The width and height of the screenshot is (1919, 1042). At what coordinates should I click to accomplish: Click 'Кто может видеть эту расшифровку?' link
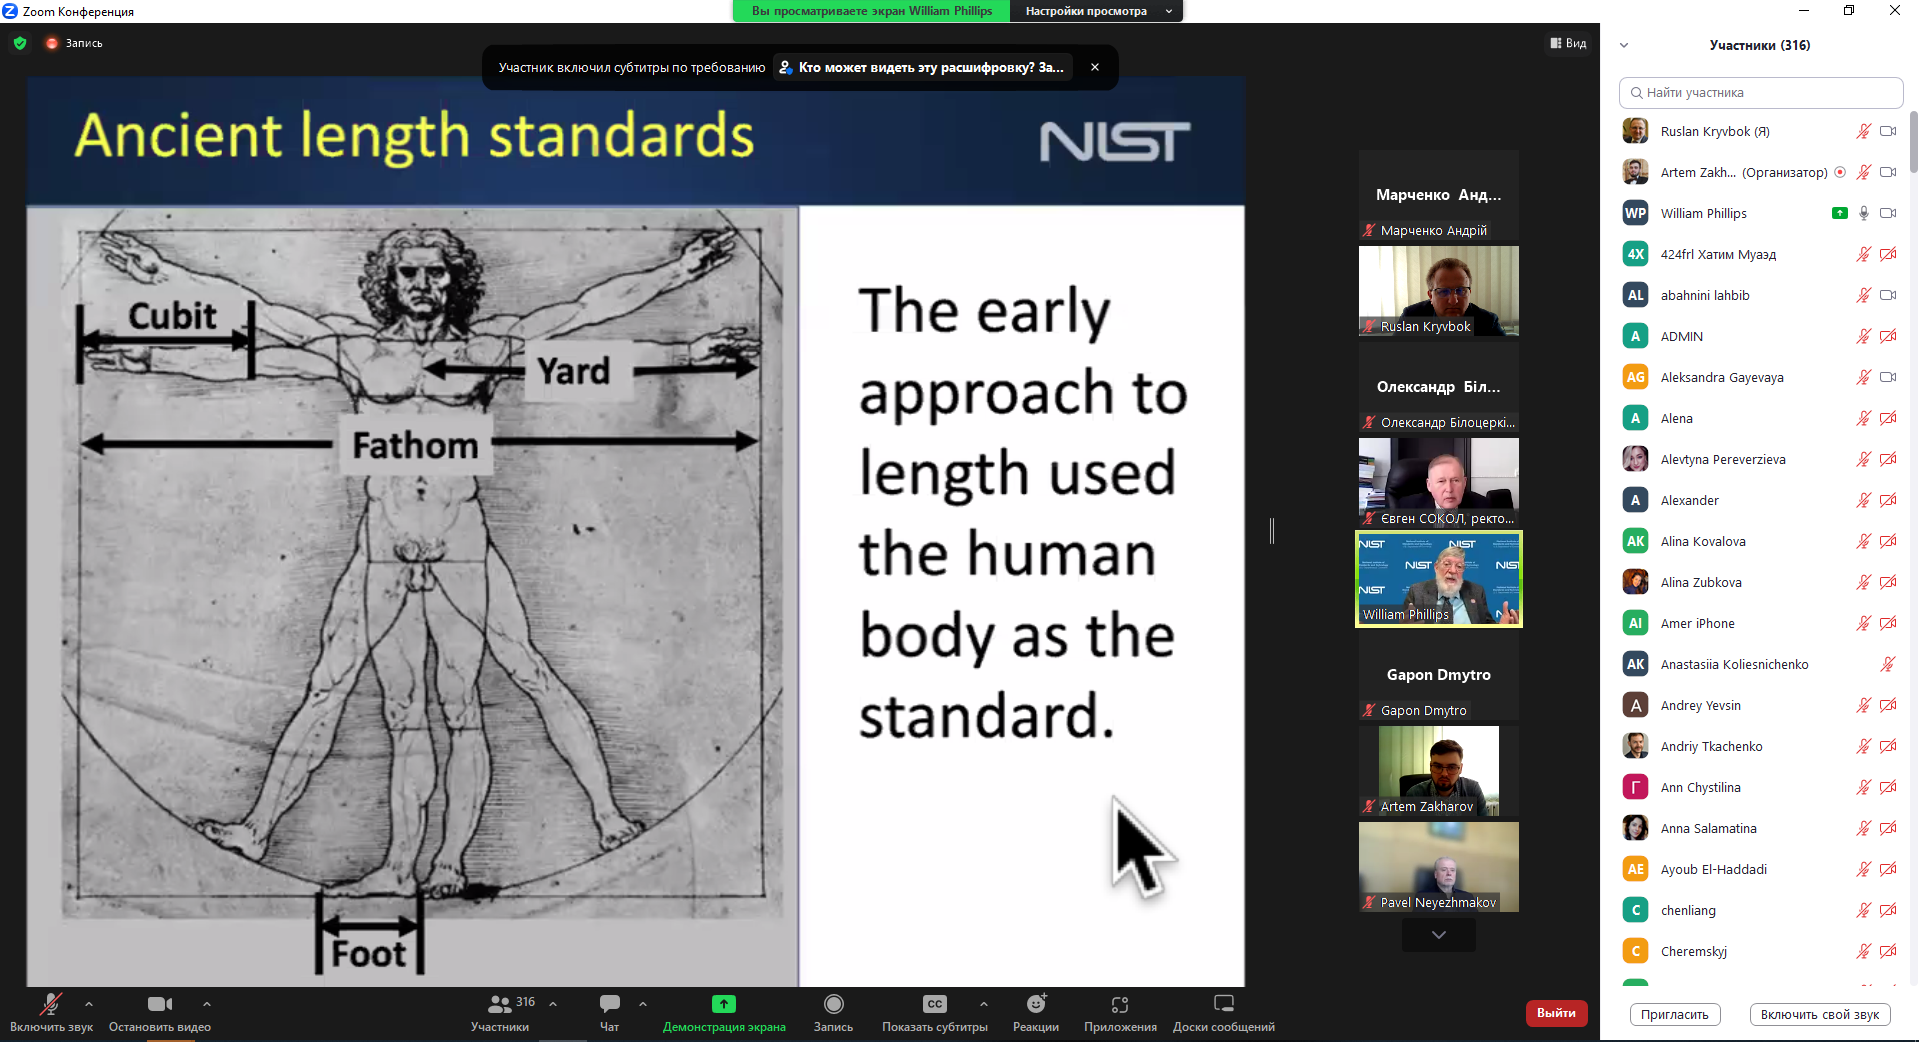[x=922, y=67]
